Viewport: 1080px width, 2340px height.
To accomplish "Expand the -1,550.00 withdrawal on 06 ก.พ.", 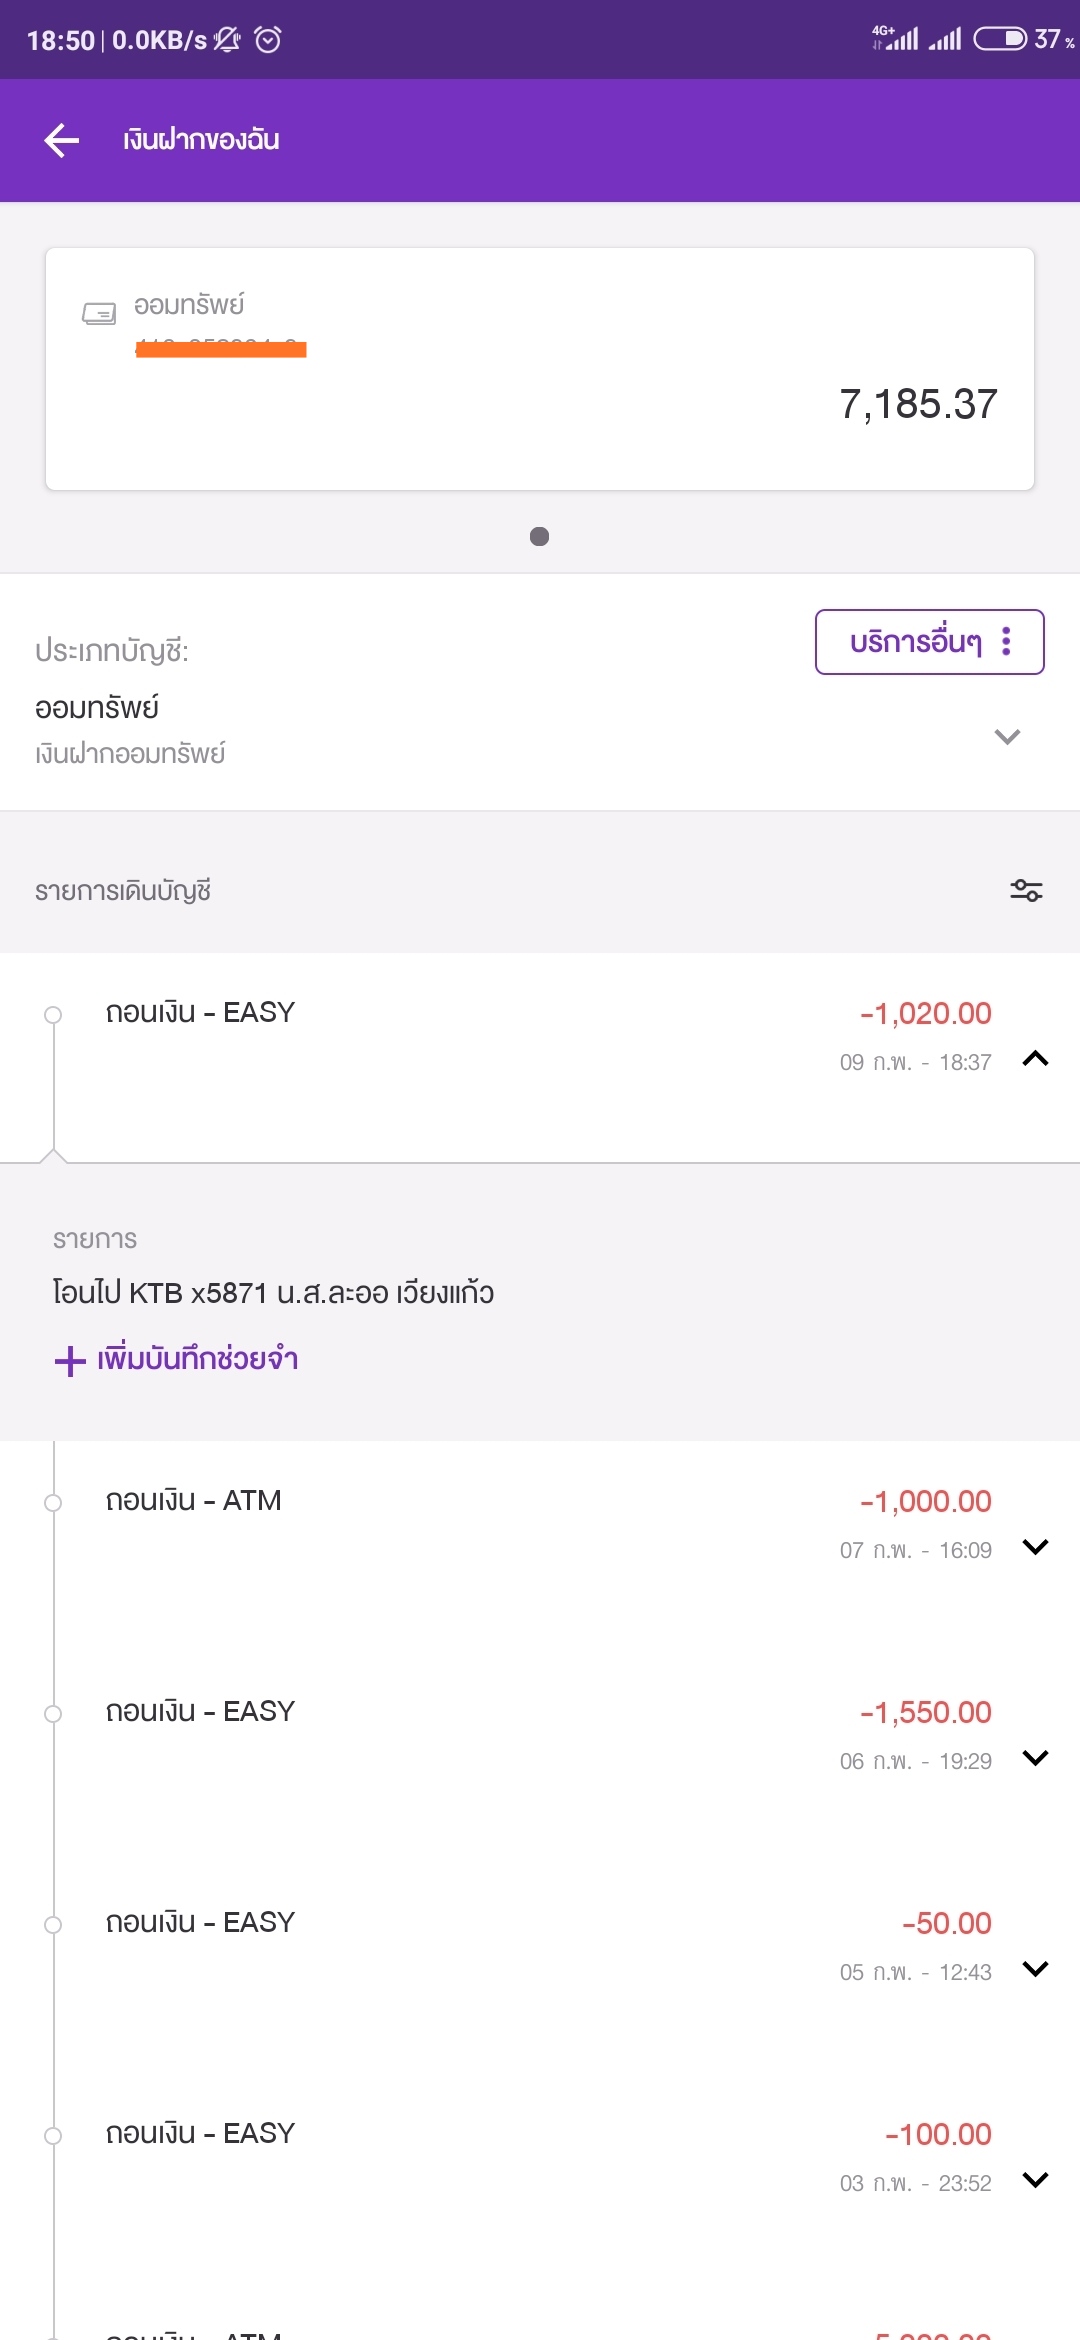I will tap(1036, 1758).
